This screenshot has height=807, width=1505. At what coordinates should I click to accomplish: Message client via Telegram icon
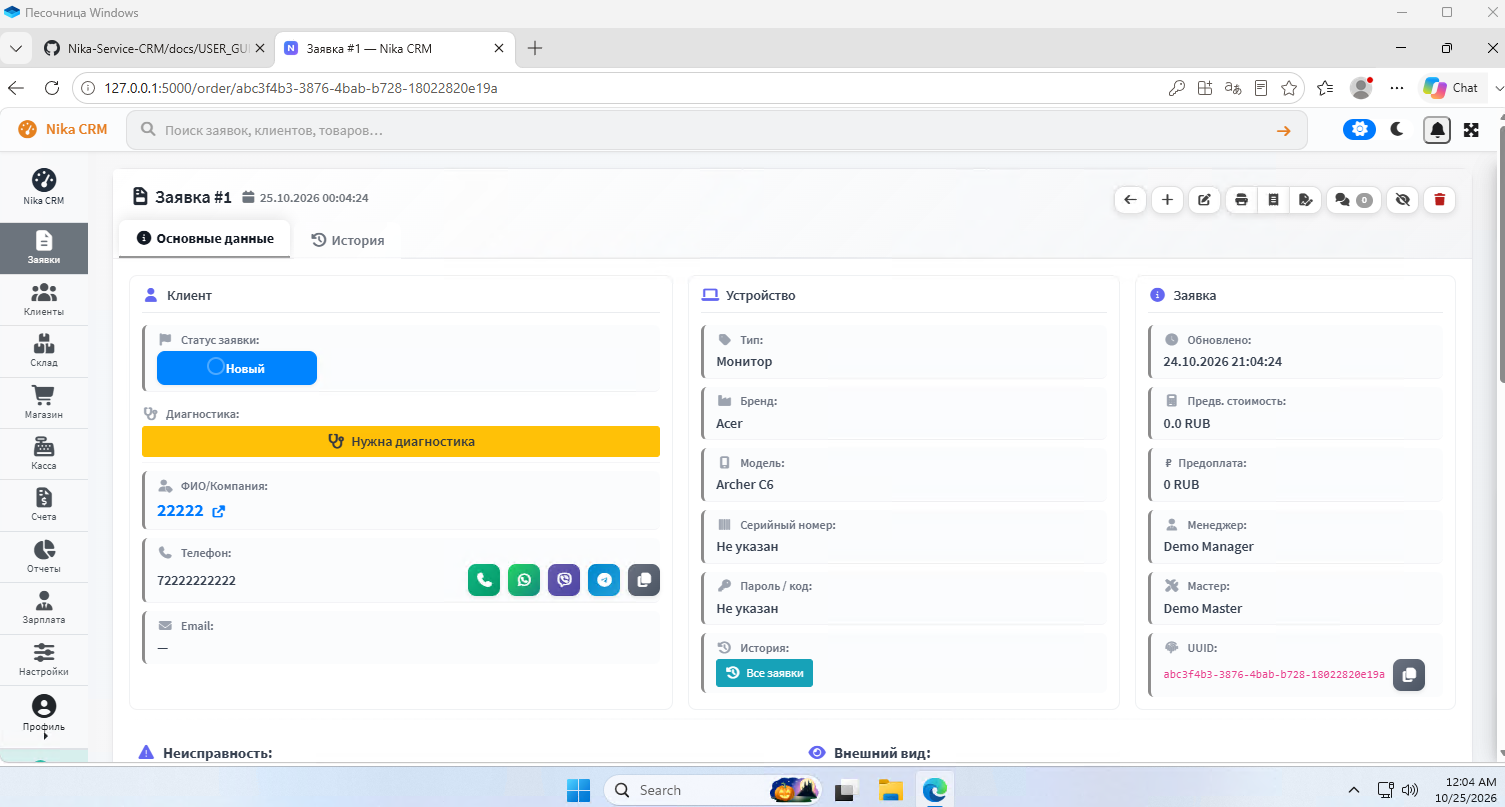(x=604, y=580)
